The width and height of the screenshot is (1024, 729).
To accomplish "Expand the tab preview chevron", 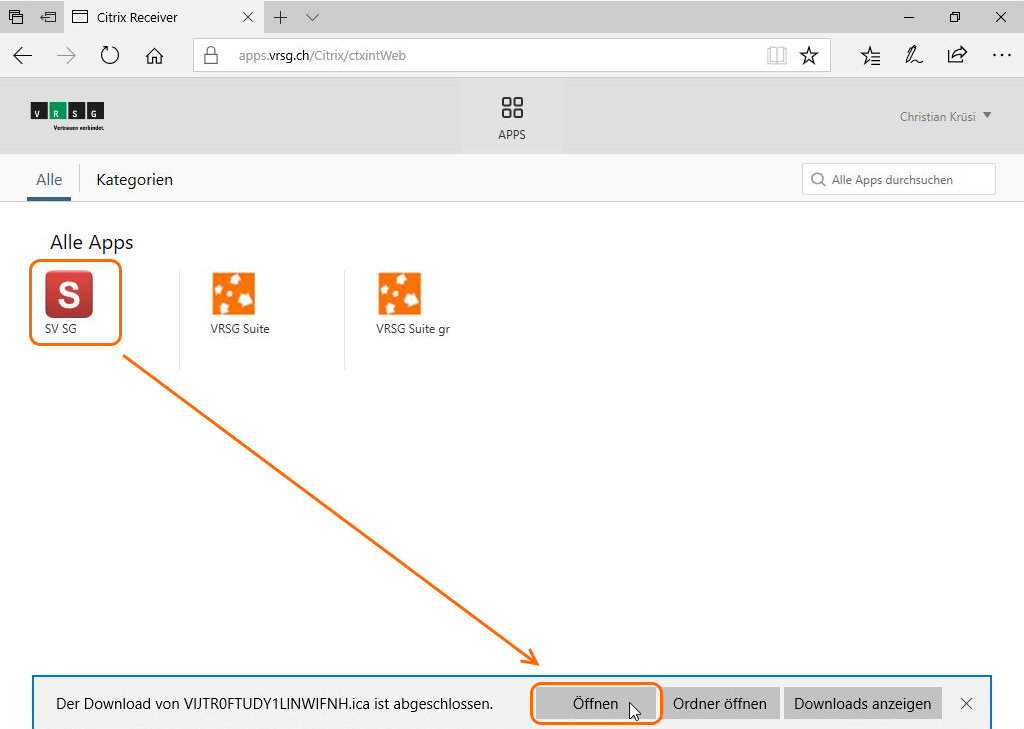I will point(312,17).
